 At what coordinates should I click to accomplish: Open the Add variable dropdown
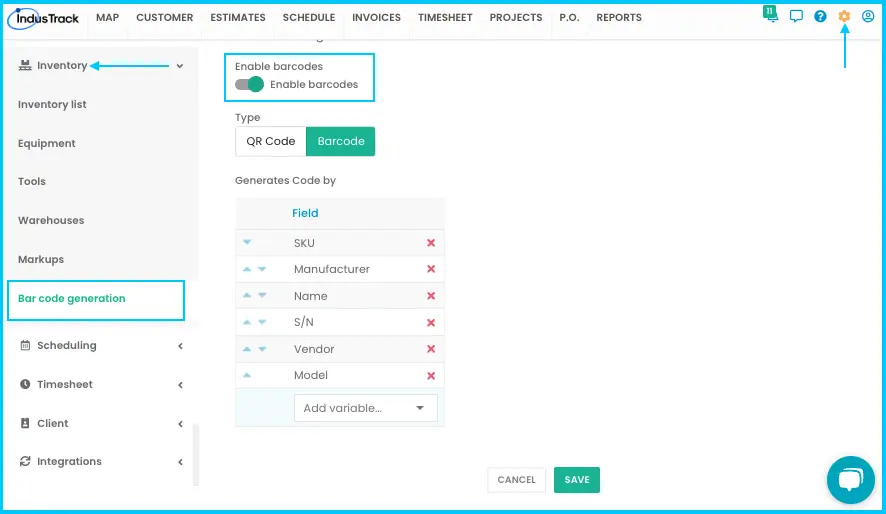366,408
